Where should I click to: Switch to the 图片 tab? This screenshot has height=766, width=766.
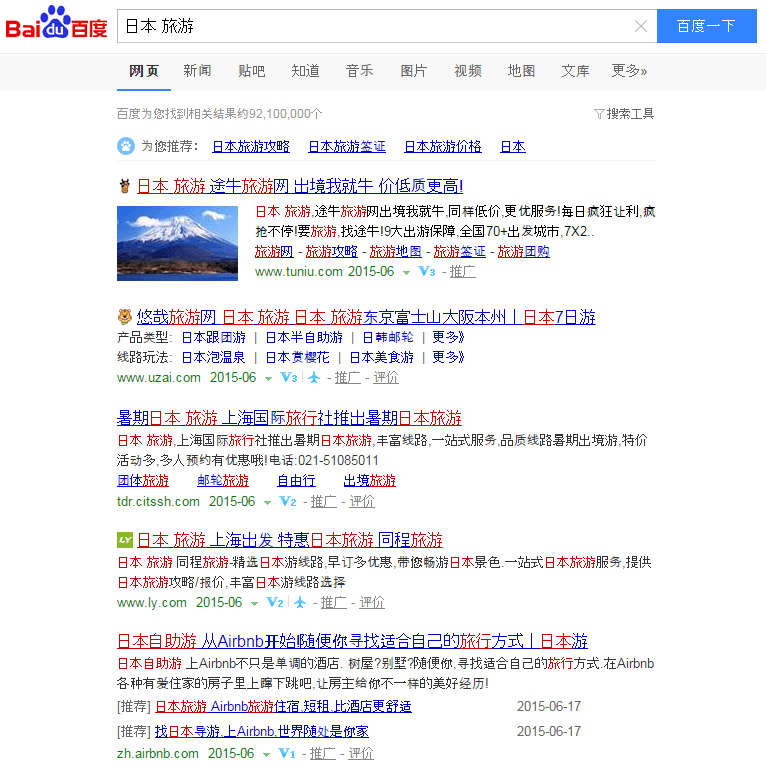pos(413,71)
